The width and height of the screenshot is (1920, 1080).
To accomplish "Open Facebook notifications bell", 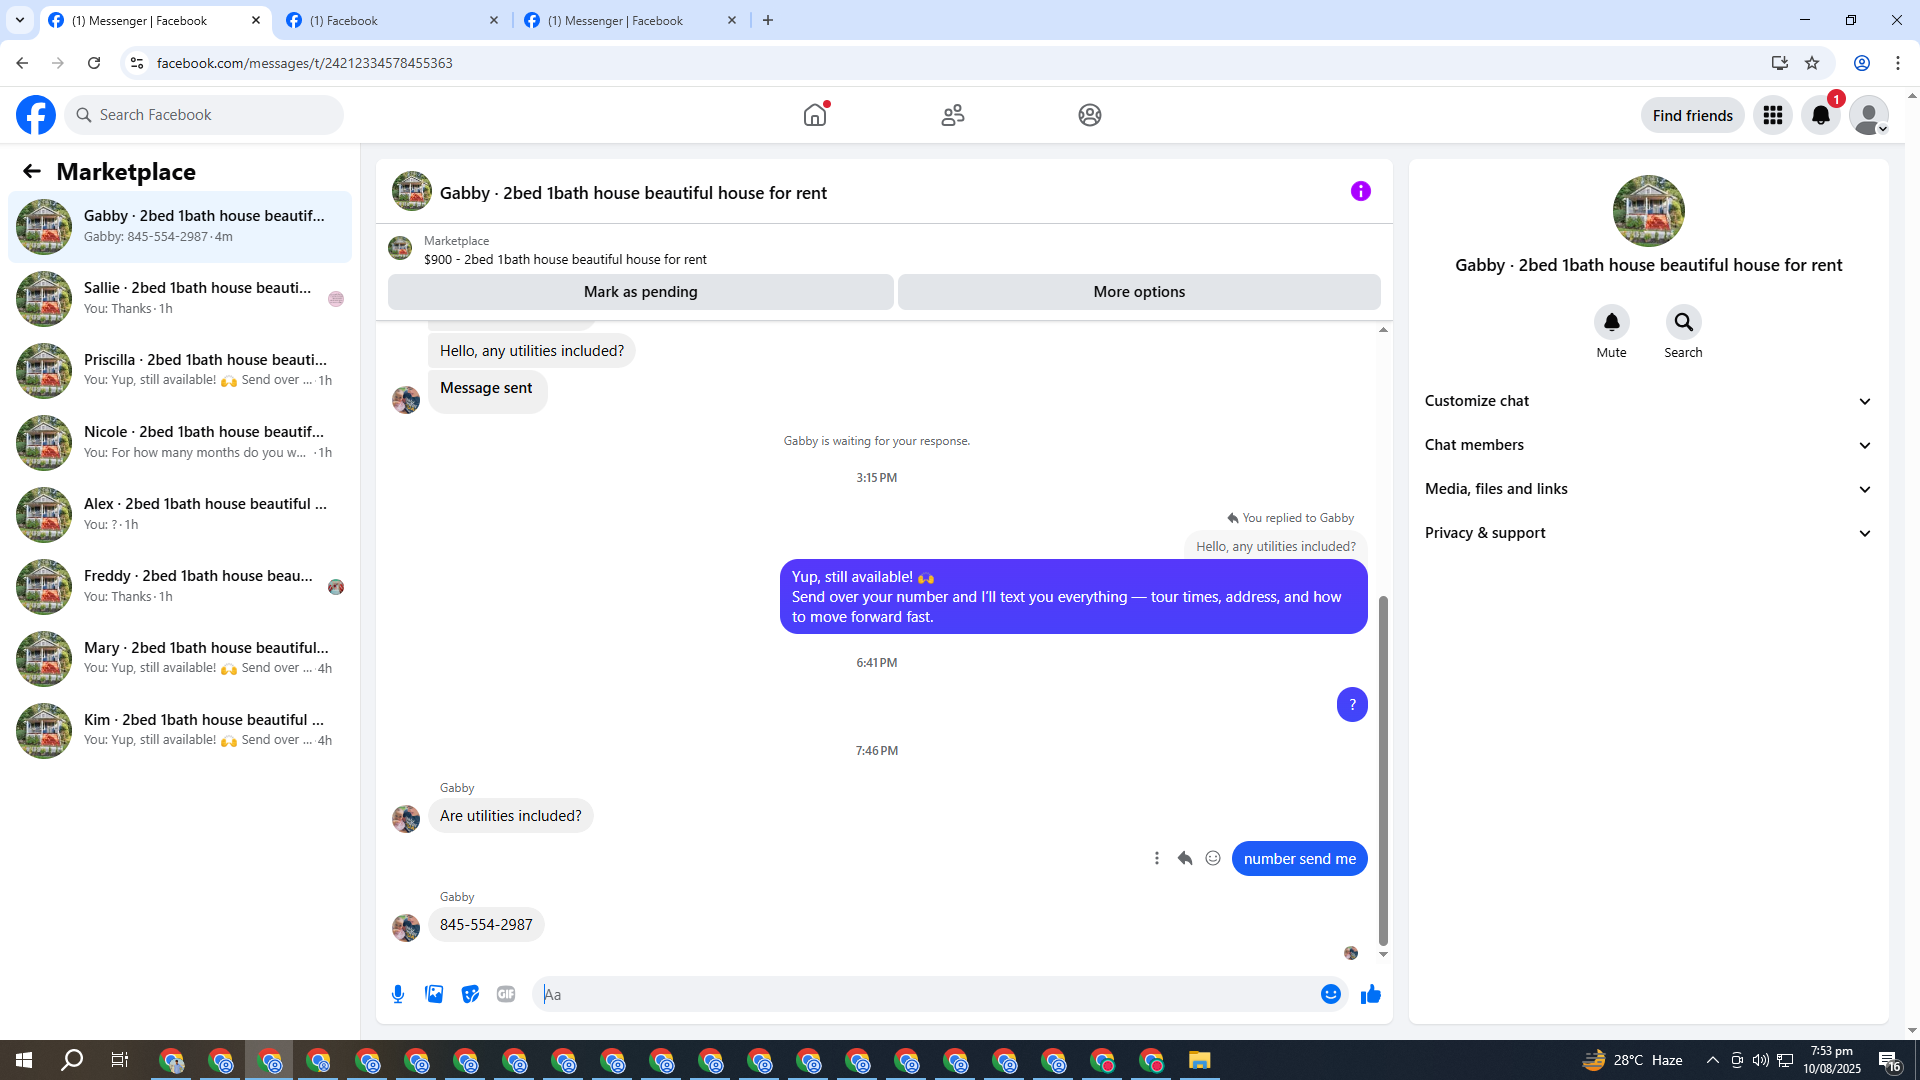I will click(x=1821, y=115).
